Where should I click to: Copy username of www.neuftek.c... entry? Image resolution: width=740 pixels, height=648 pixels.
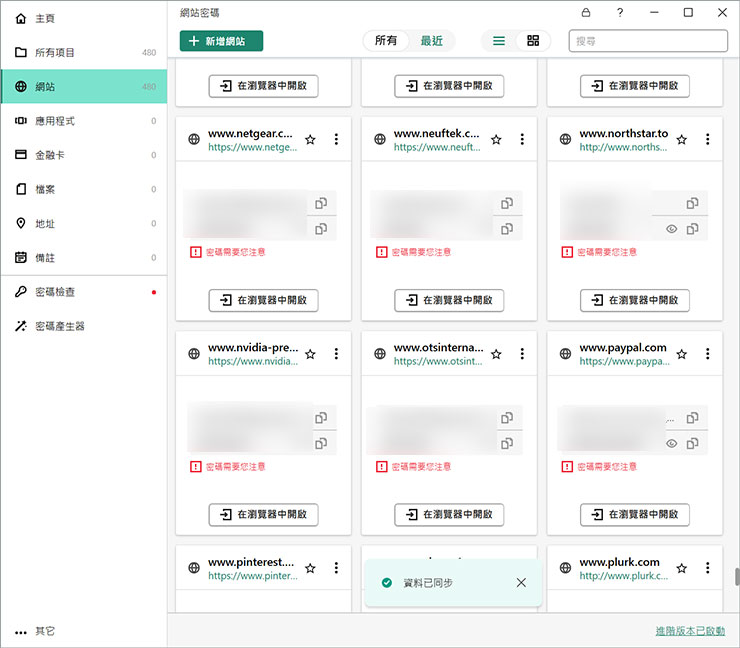point(507,203)
